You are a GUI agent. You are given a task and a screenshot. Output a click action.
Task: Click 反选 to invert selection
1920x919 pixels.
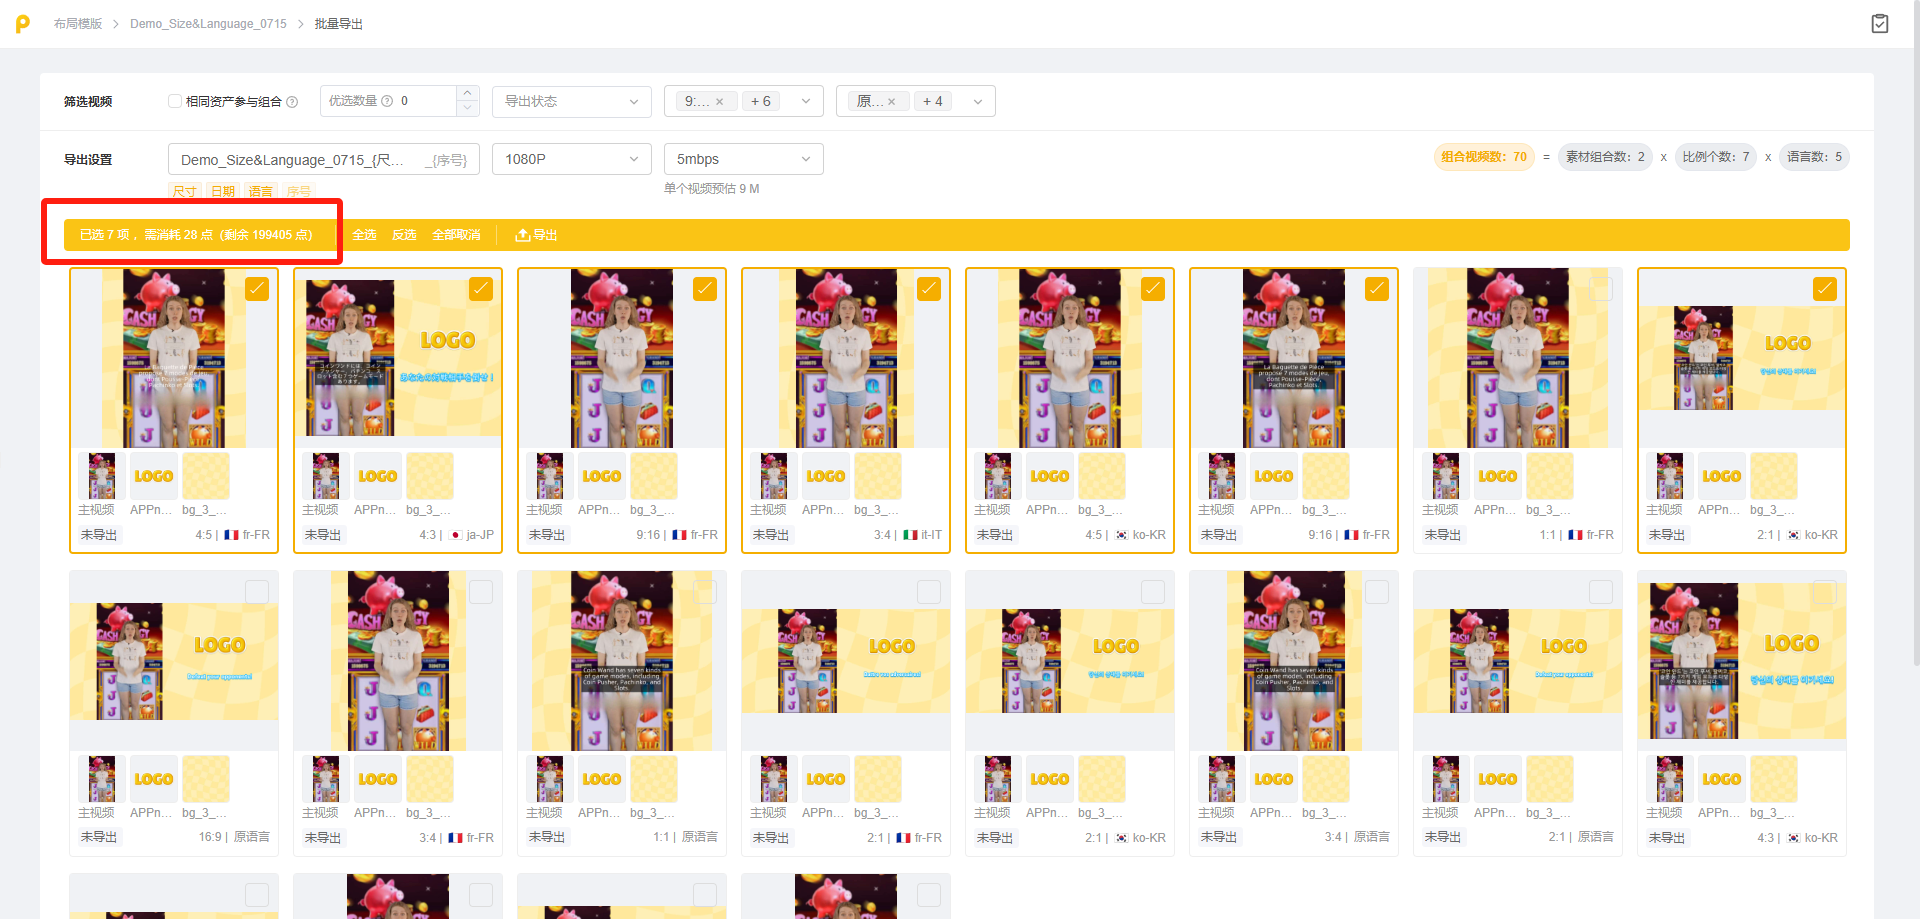(x=404, y=235)
